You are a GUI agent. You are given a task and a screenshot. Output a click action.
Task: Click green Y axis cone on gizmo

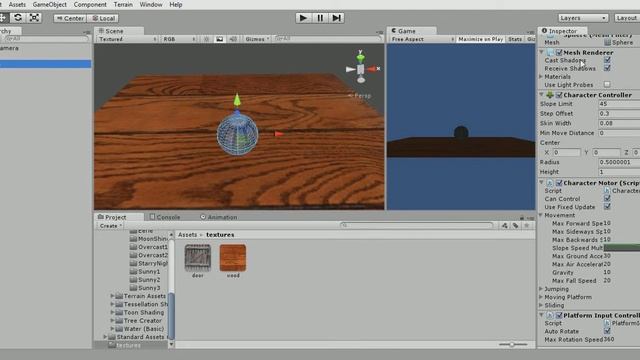point(360,58)
